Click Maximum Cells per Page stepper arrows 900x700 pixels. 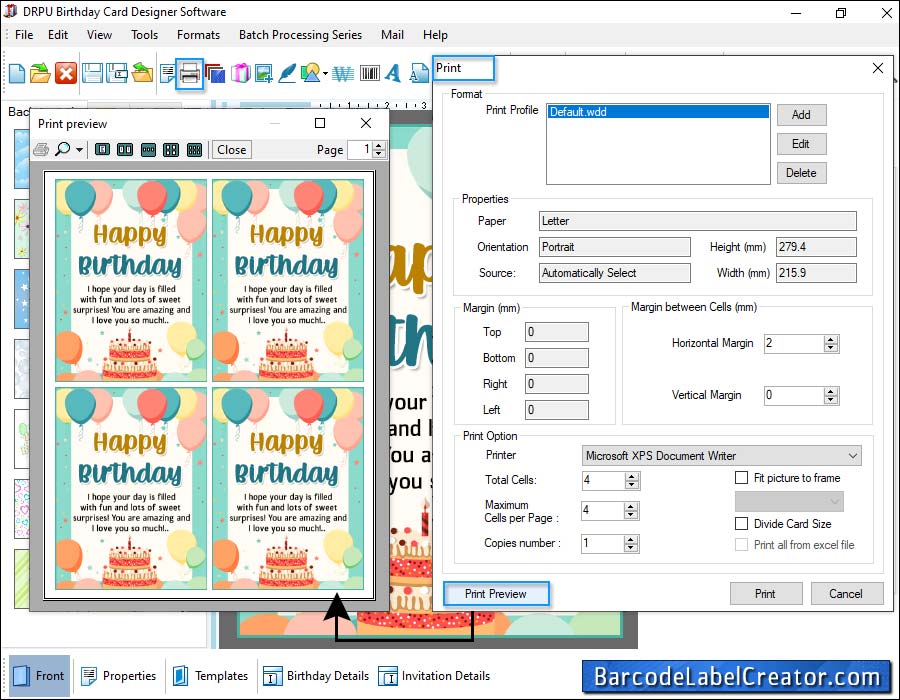click(x=631, y=511)
